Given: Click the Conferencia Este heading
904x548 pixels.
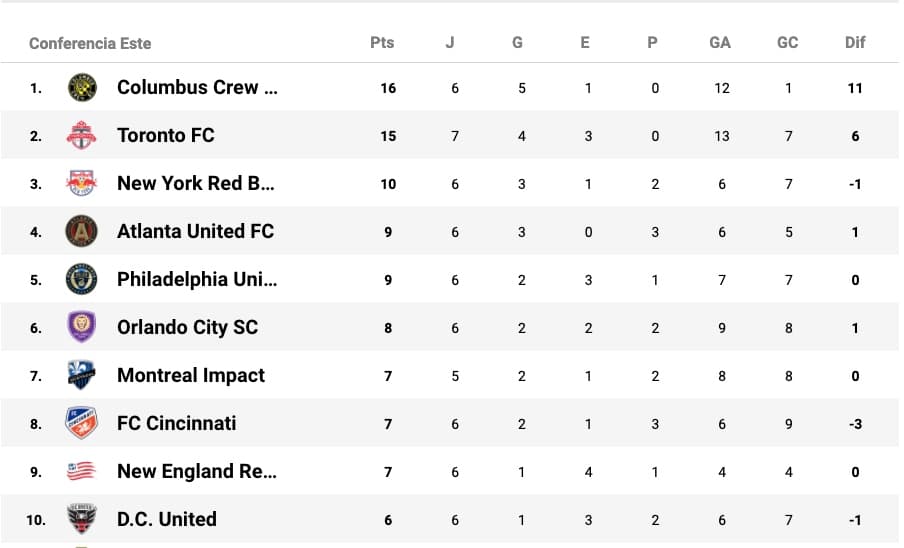Looking at the screenshot, I should 90,43.
